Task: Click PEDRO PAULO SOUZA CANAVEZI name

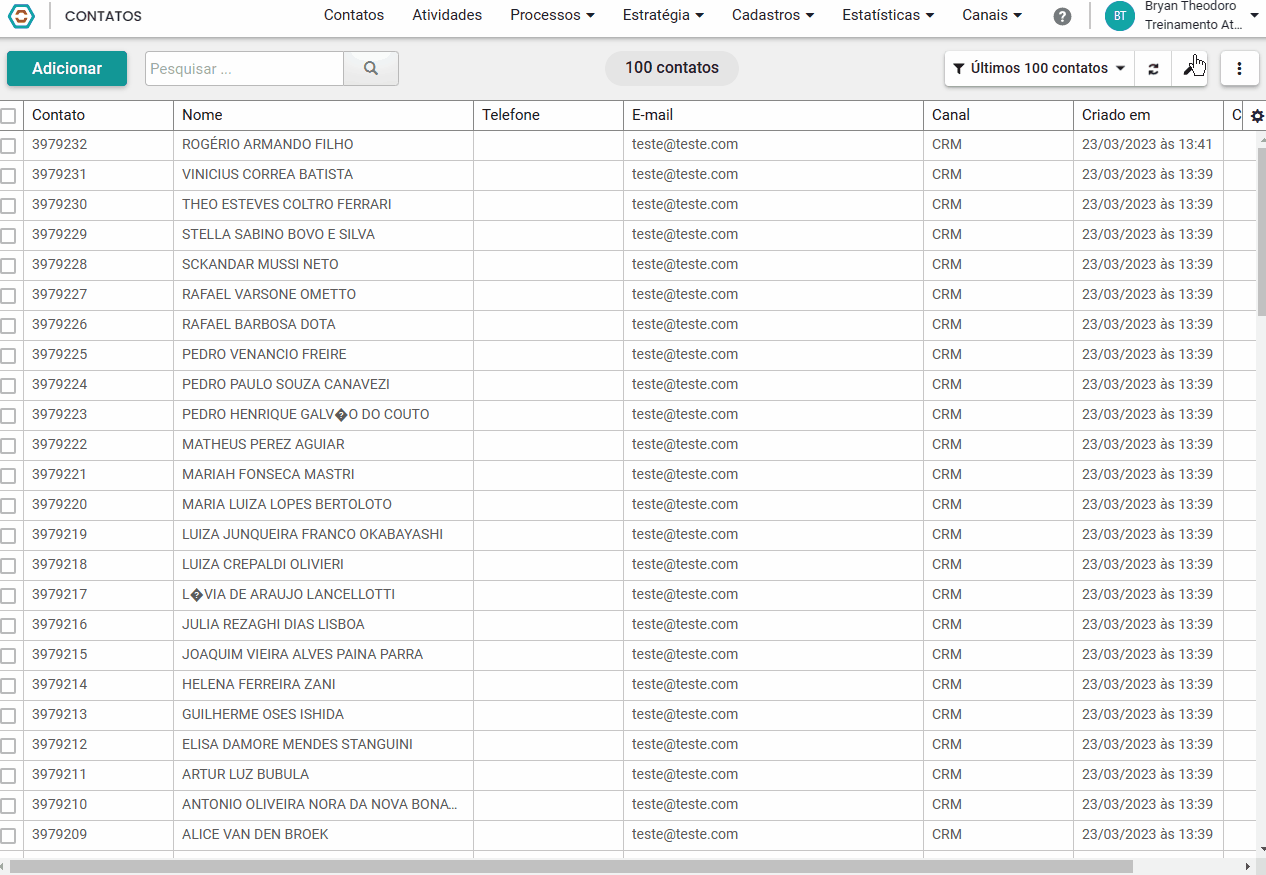Action: click(x=286, y=384)
